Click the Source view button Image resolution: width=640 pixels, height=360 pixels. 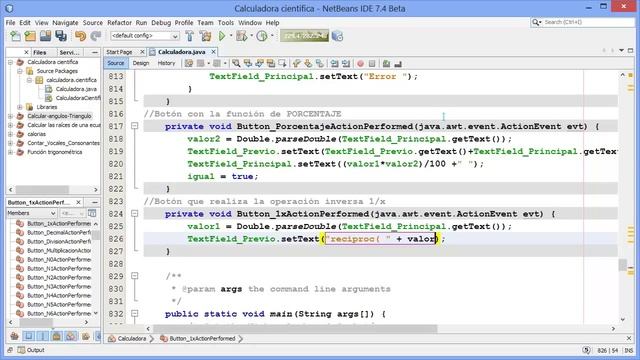[116, 63]
